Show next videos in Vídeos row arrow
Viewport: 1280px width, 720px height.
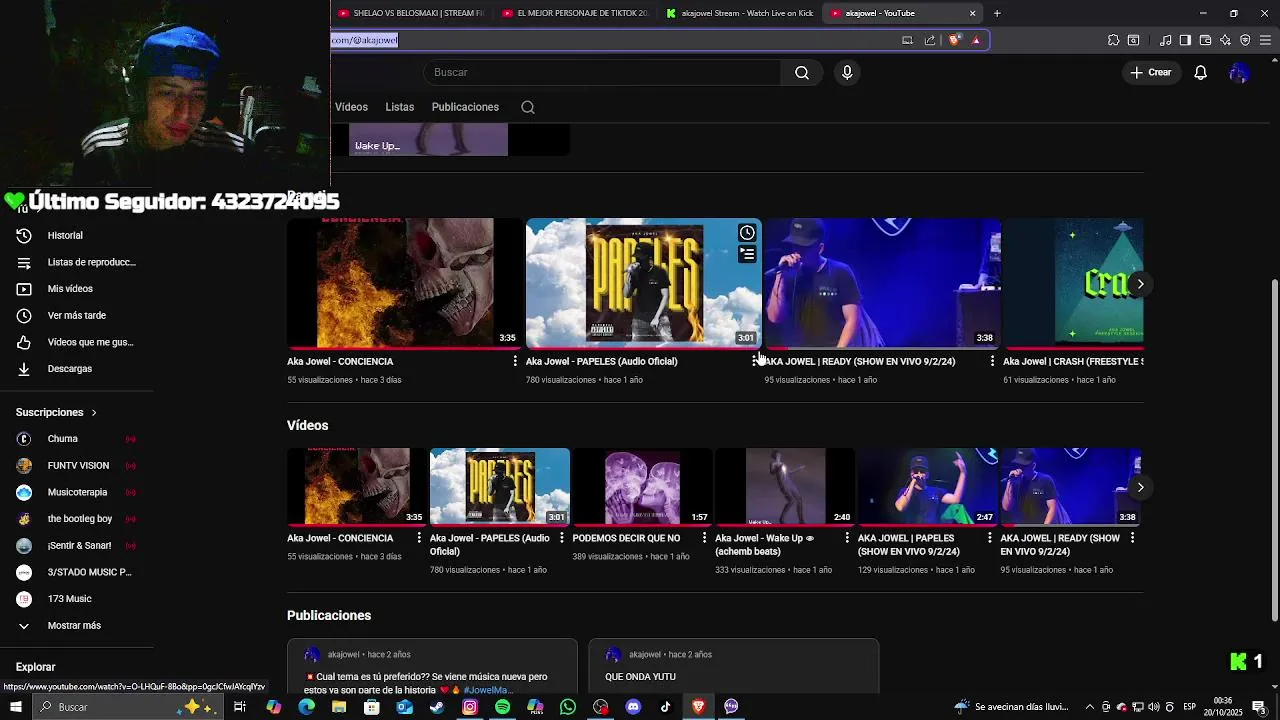pos(1140,487)
